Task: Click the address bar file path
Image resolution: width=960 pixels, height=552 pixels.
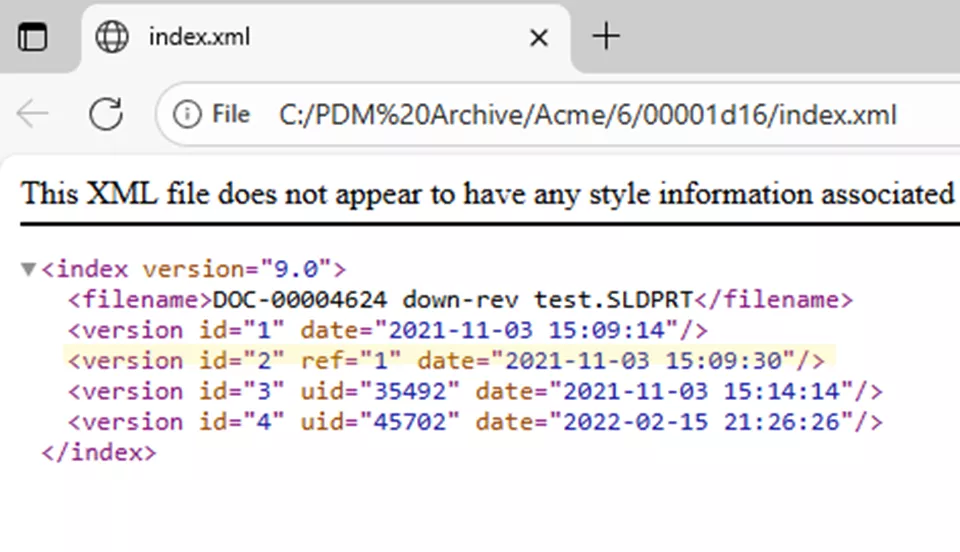Action: point(588,115)
